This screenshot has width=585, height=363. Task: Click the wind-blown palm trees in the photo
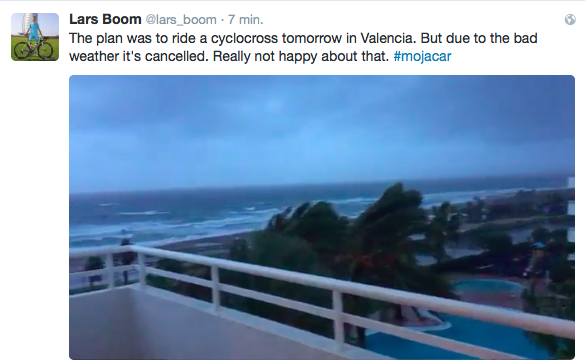pos(358,231)
